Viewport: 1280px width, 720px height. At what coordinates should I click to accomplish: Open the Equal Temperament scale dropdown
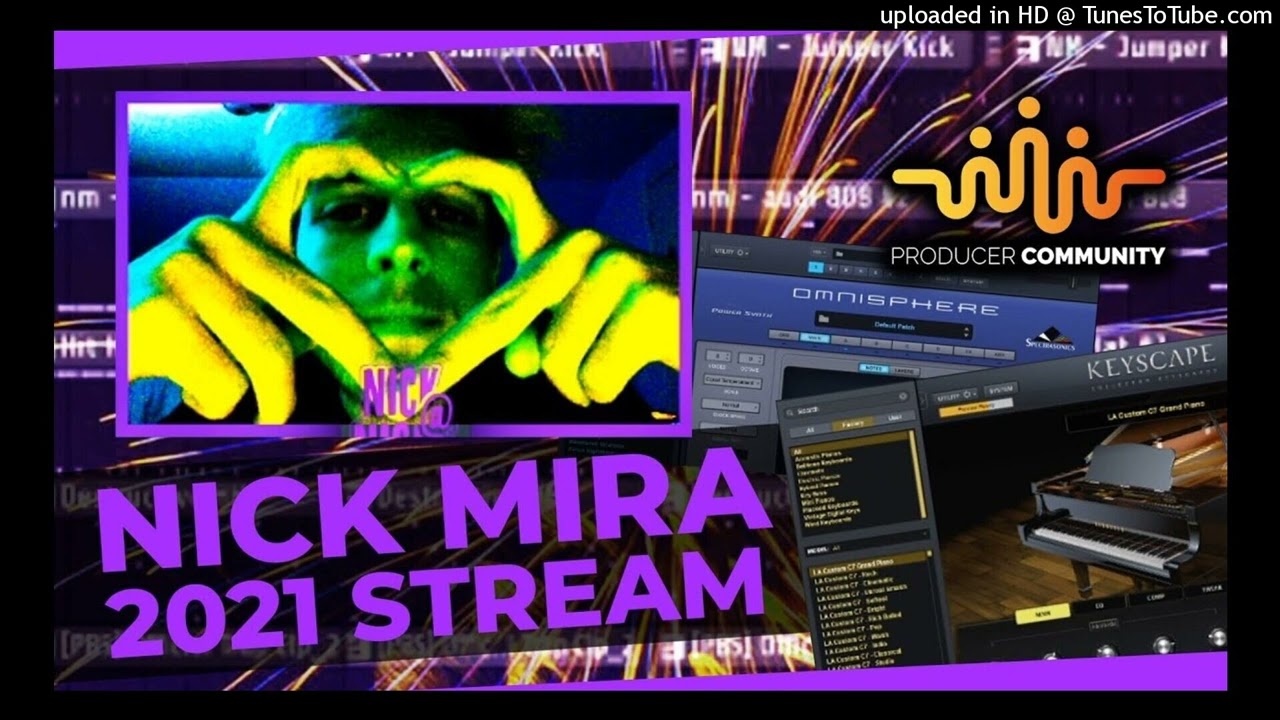pyautogui.click(x=733, y=381)
